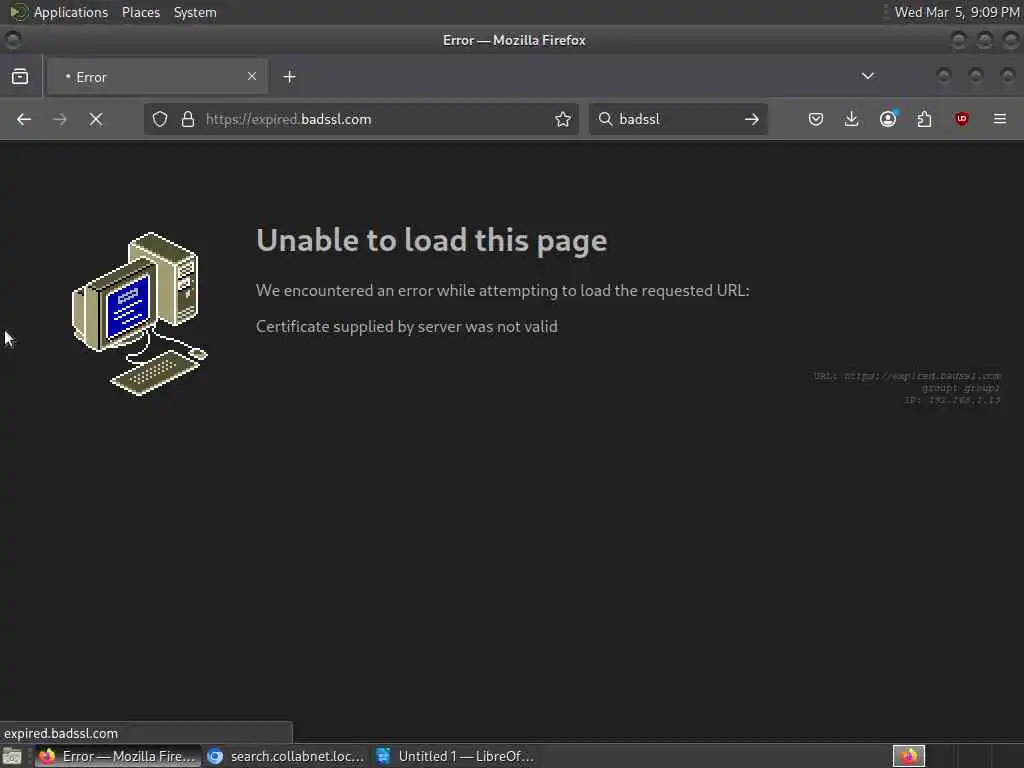Open a new tab
Screen dimensions: 1024x768
[x=289, y=77]
